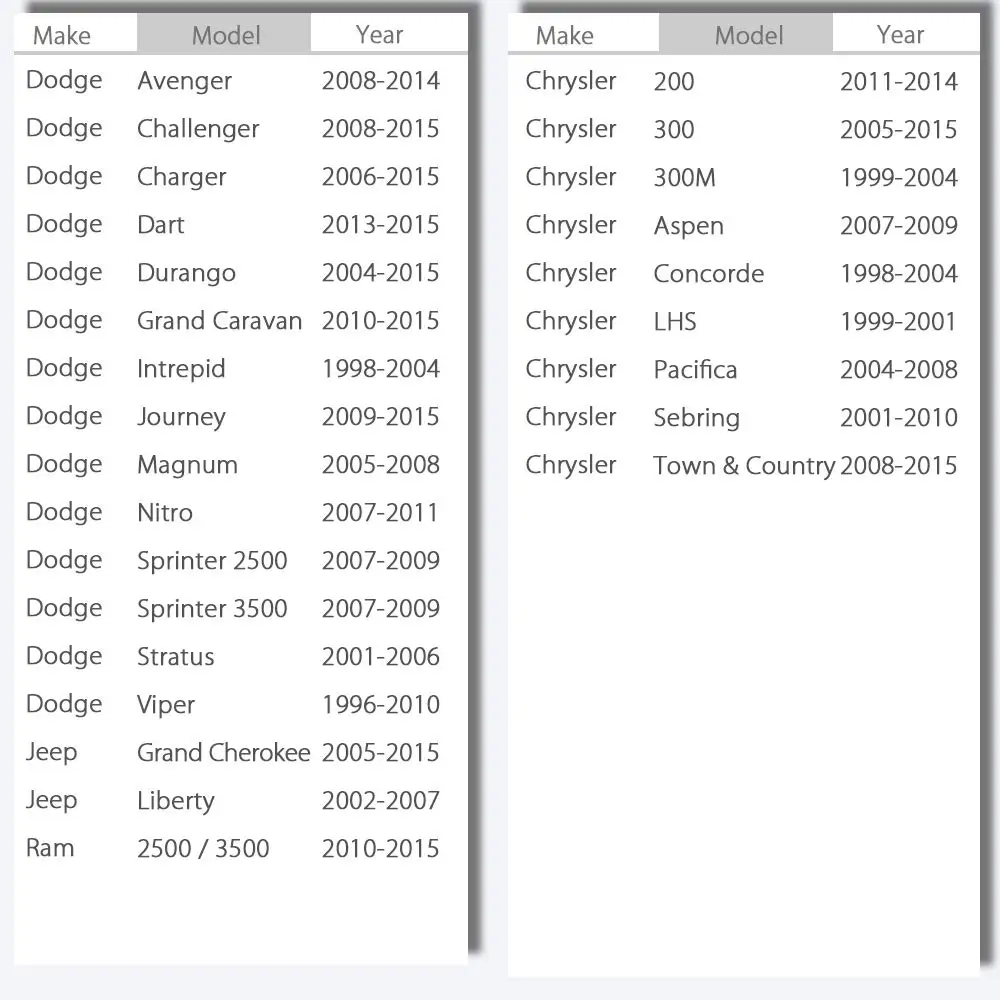Click the Ram make cell

[x=50, y=848]
